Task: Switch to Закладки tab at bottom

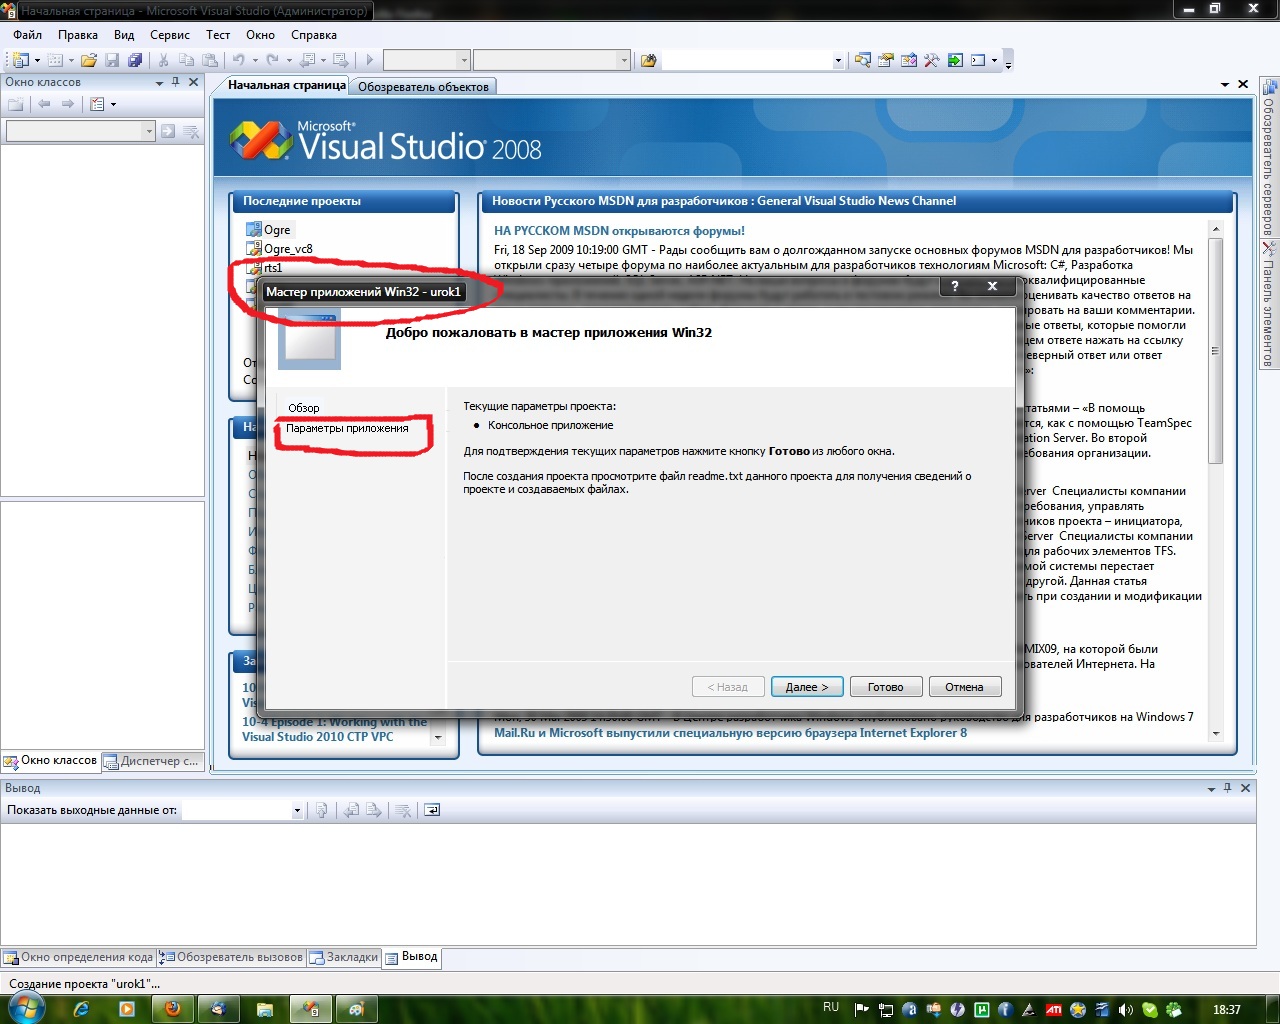Action: [x=344, y=957]
